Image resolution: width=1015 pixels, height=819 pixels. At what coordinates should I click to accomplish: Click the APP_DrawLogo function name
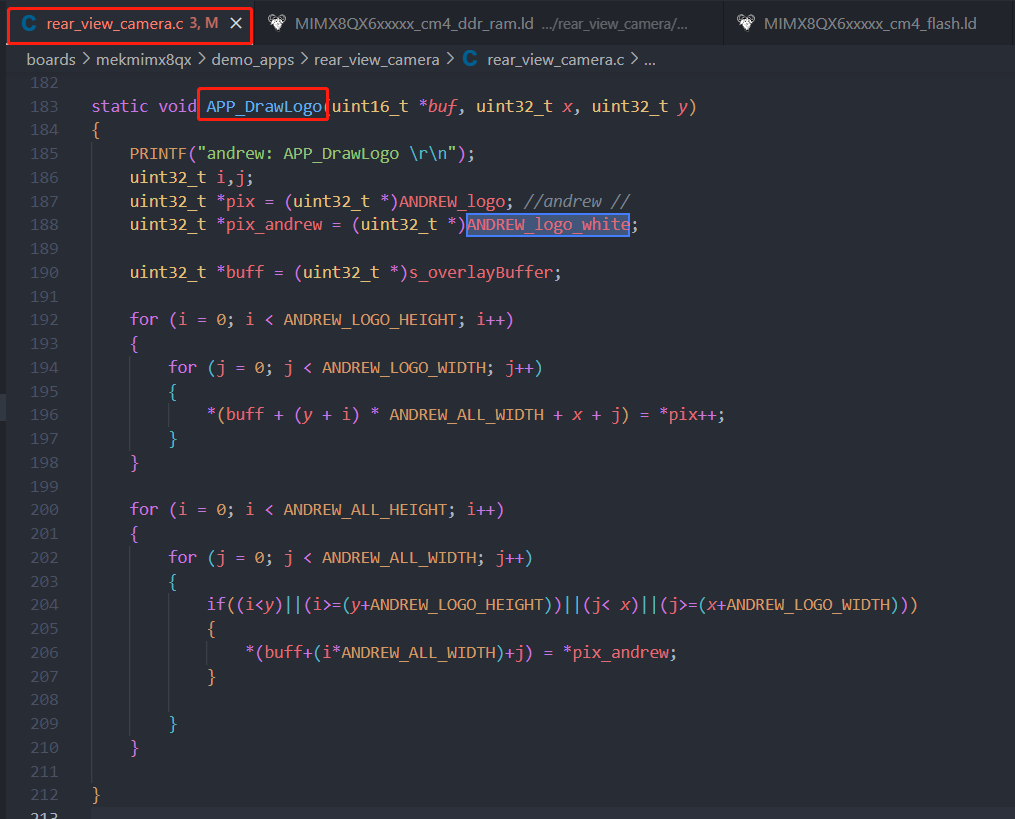coord(263,106)
